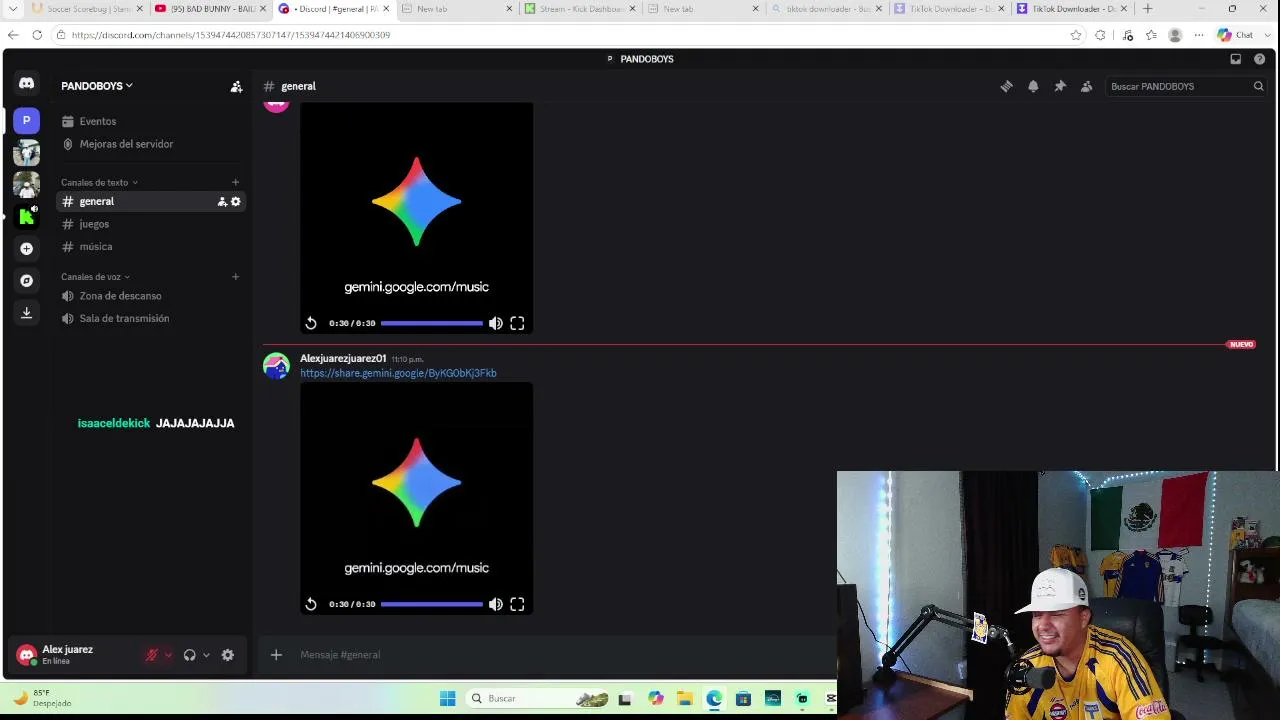This screenshot has width=1280, height=720.
Task: Click the download apps icon in server rail
Action: click(x=27, y=313)
